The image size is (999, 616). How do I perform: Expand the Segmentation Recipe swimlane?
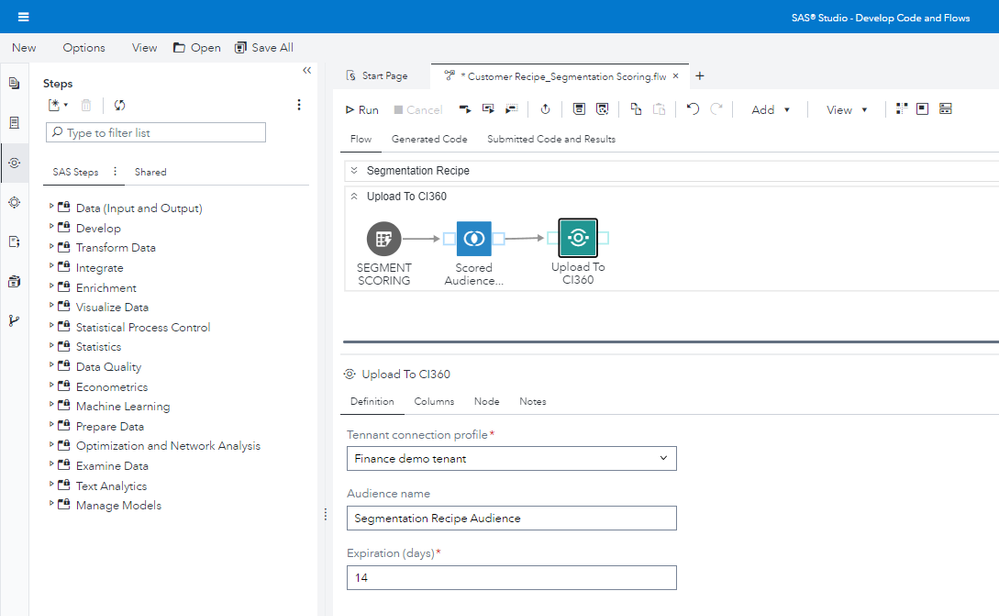[x=355, y=171]
